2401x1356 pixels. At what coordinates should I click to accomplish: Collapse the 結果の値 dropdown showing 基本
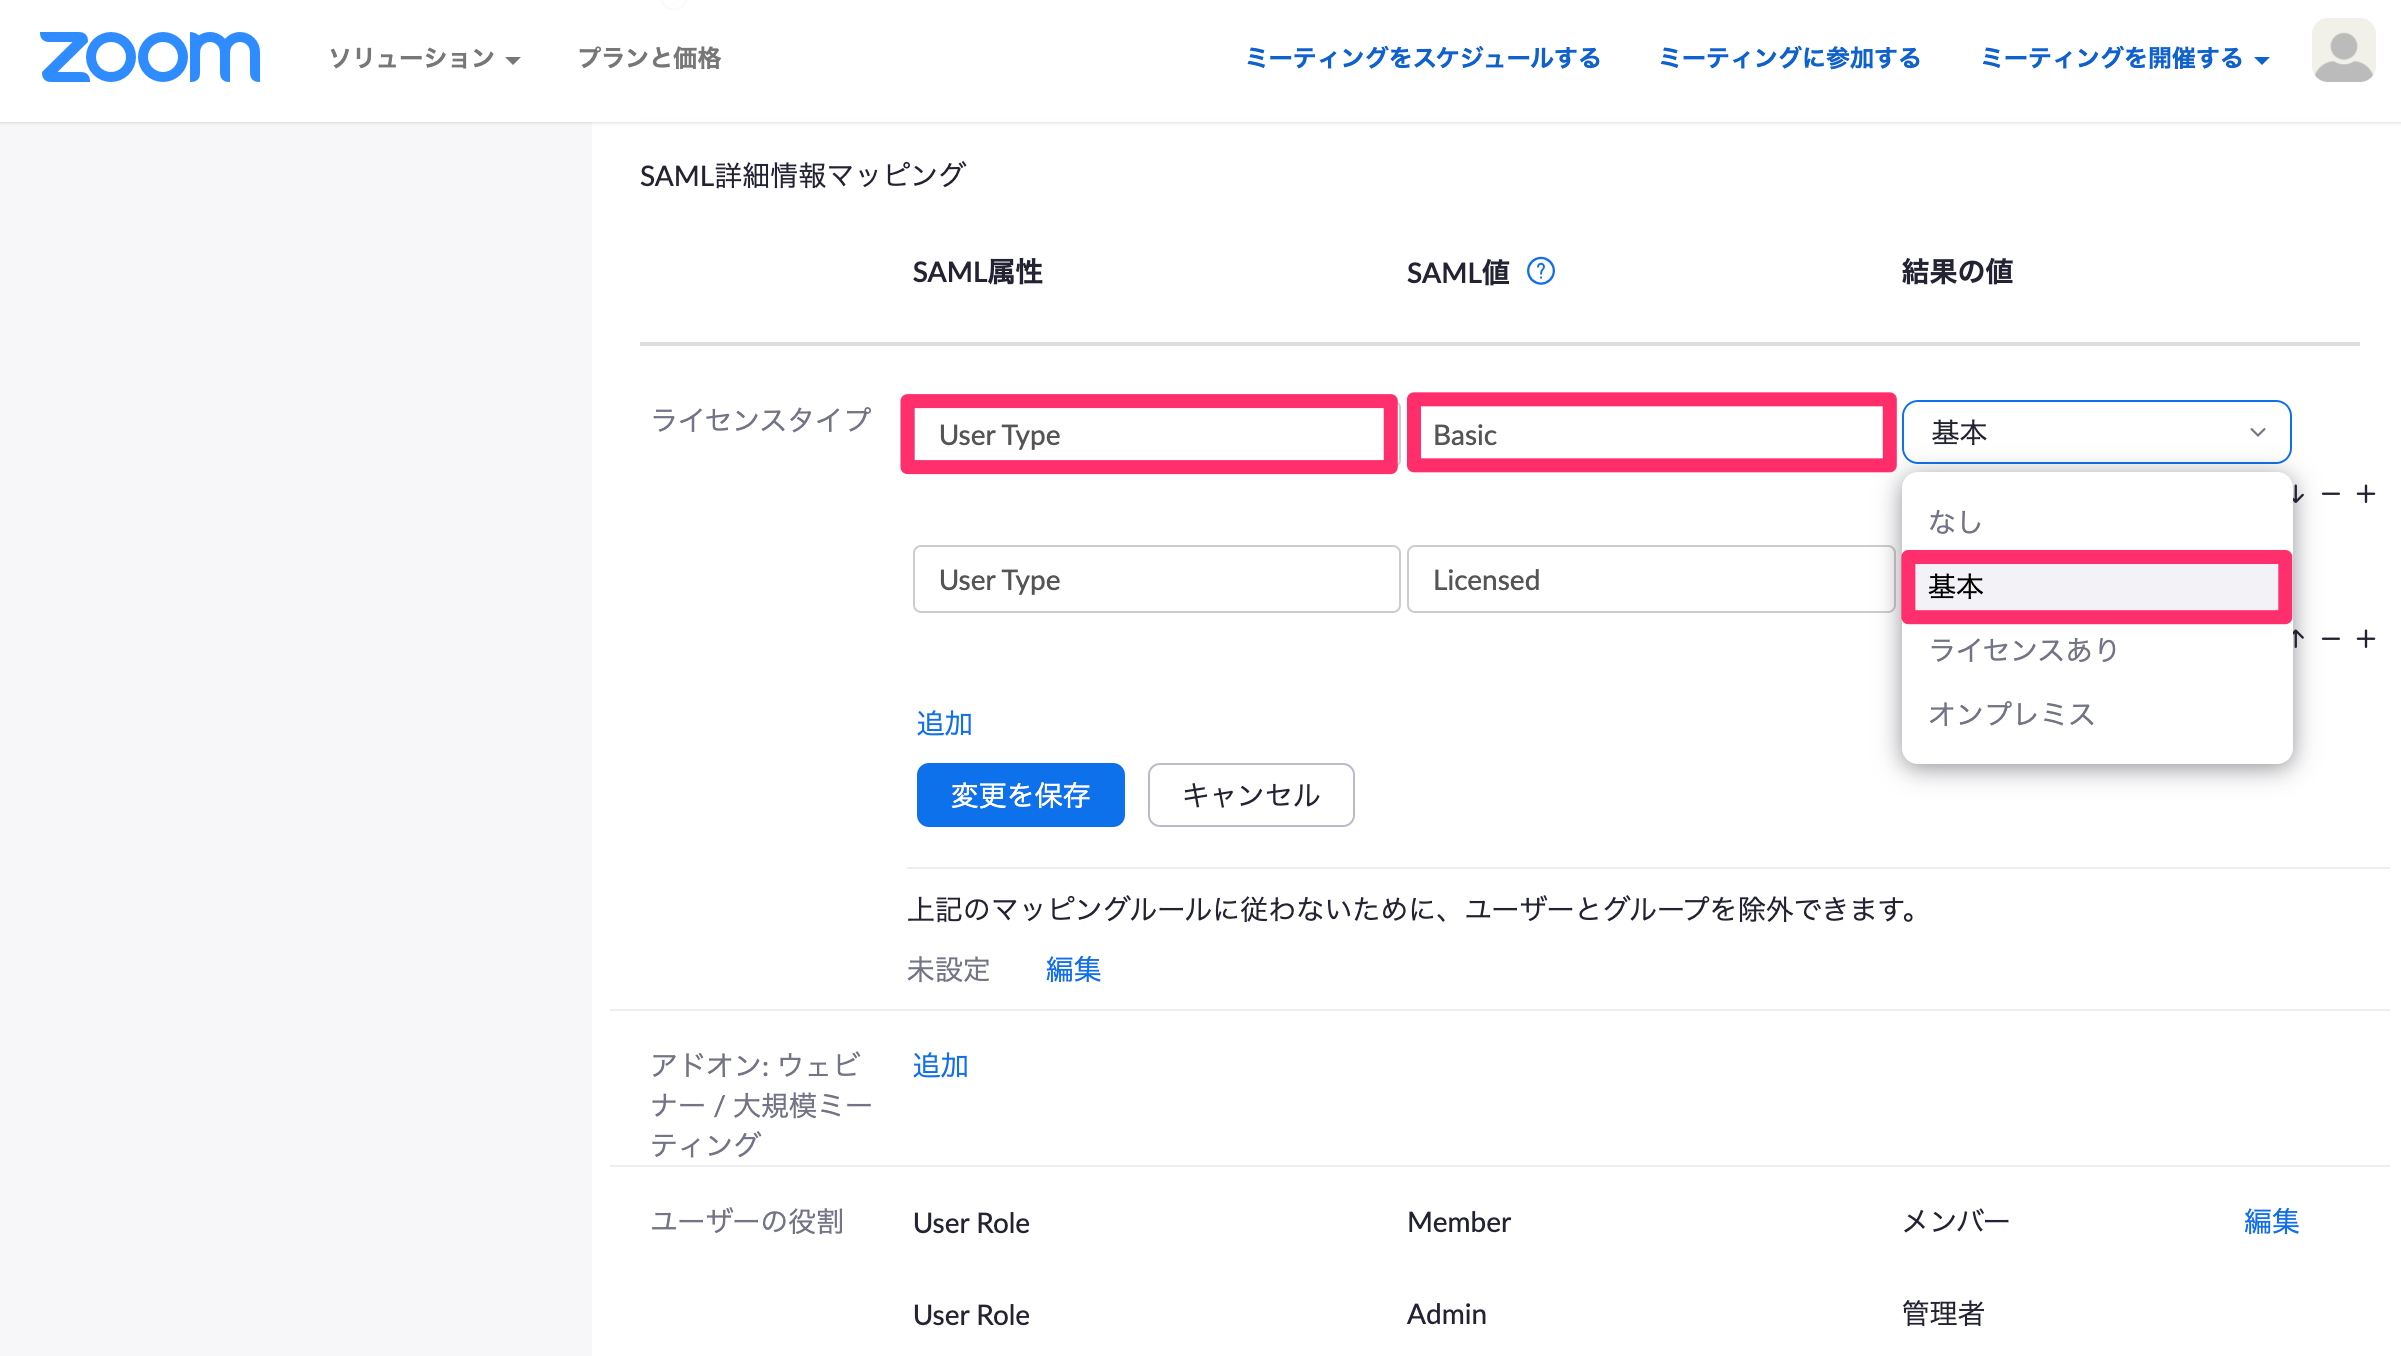[x=2096, y=432]
